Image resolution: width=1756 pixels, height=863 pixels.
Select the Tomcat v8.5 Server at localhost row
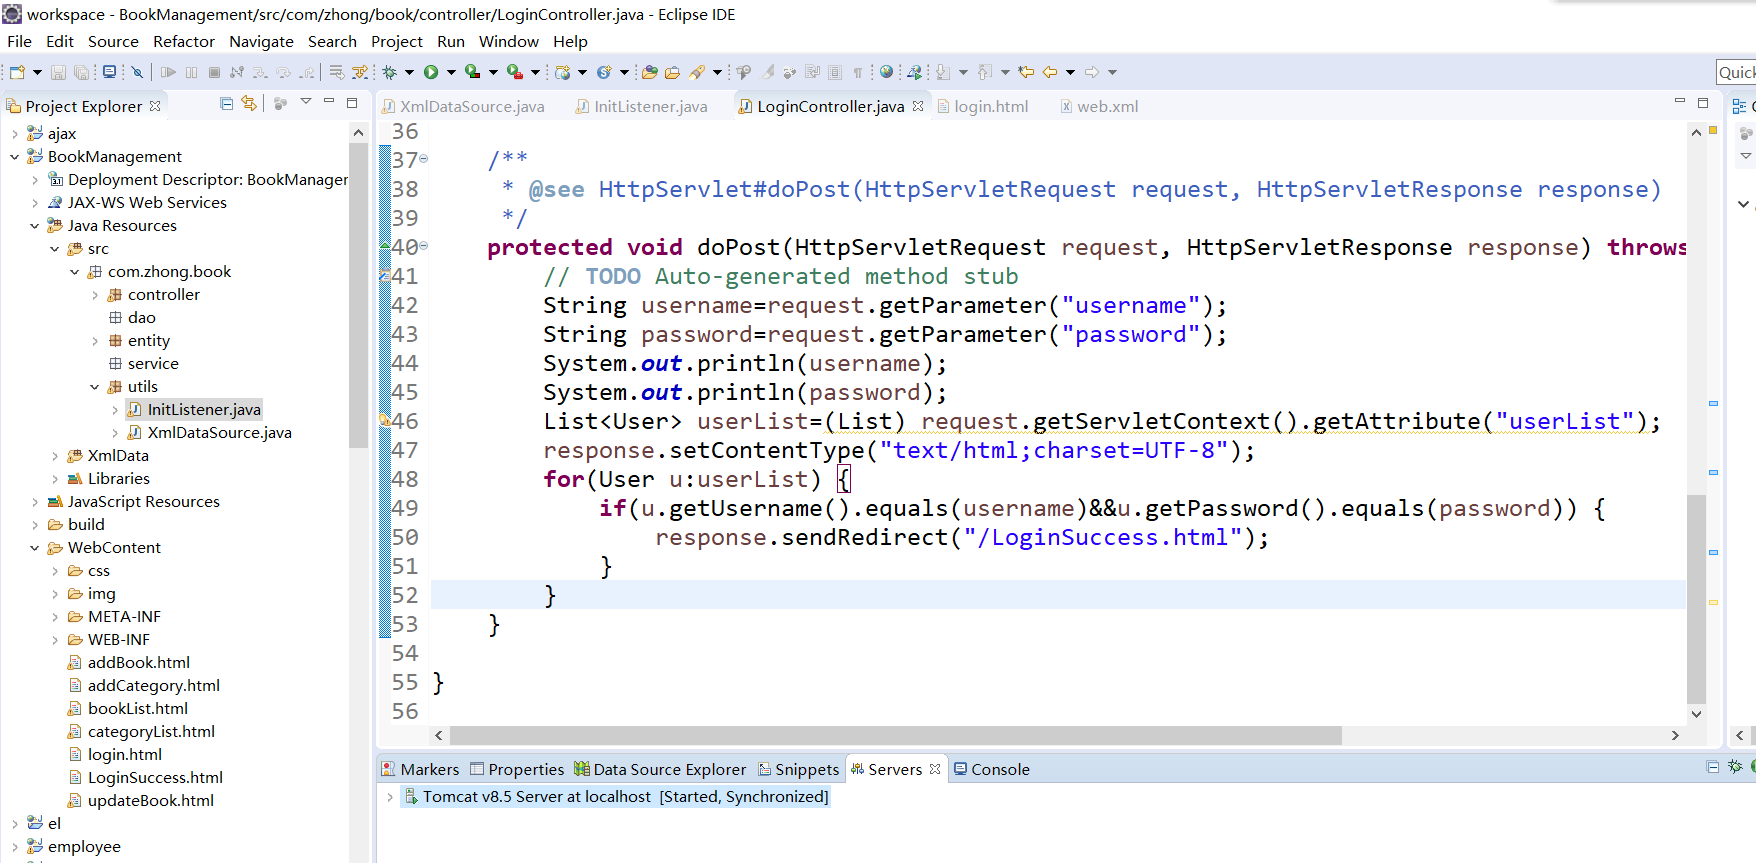[615, 797]
